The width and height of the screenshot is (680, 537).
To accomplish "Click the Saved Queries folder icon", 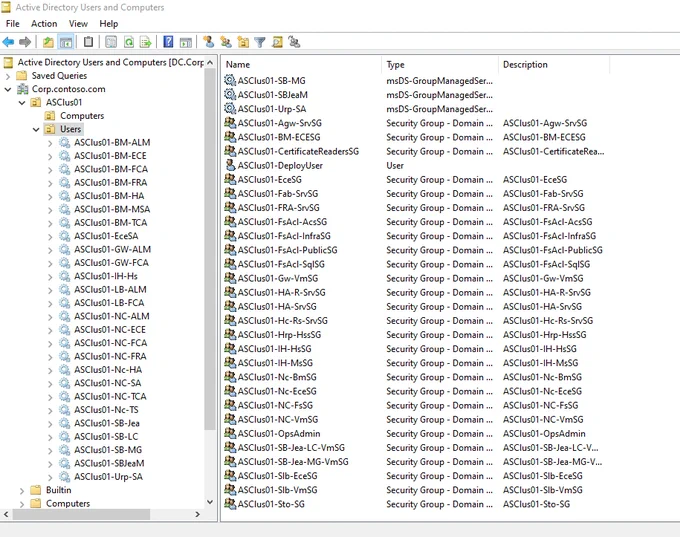I will point(22,75).
